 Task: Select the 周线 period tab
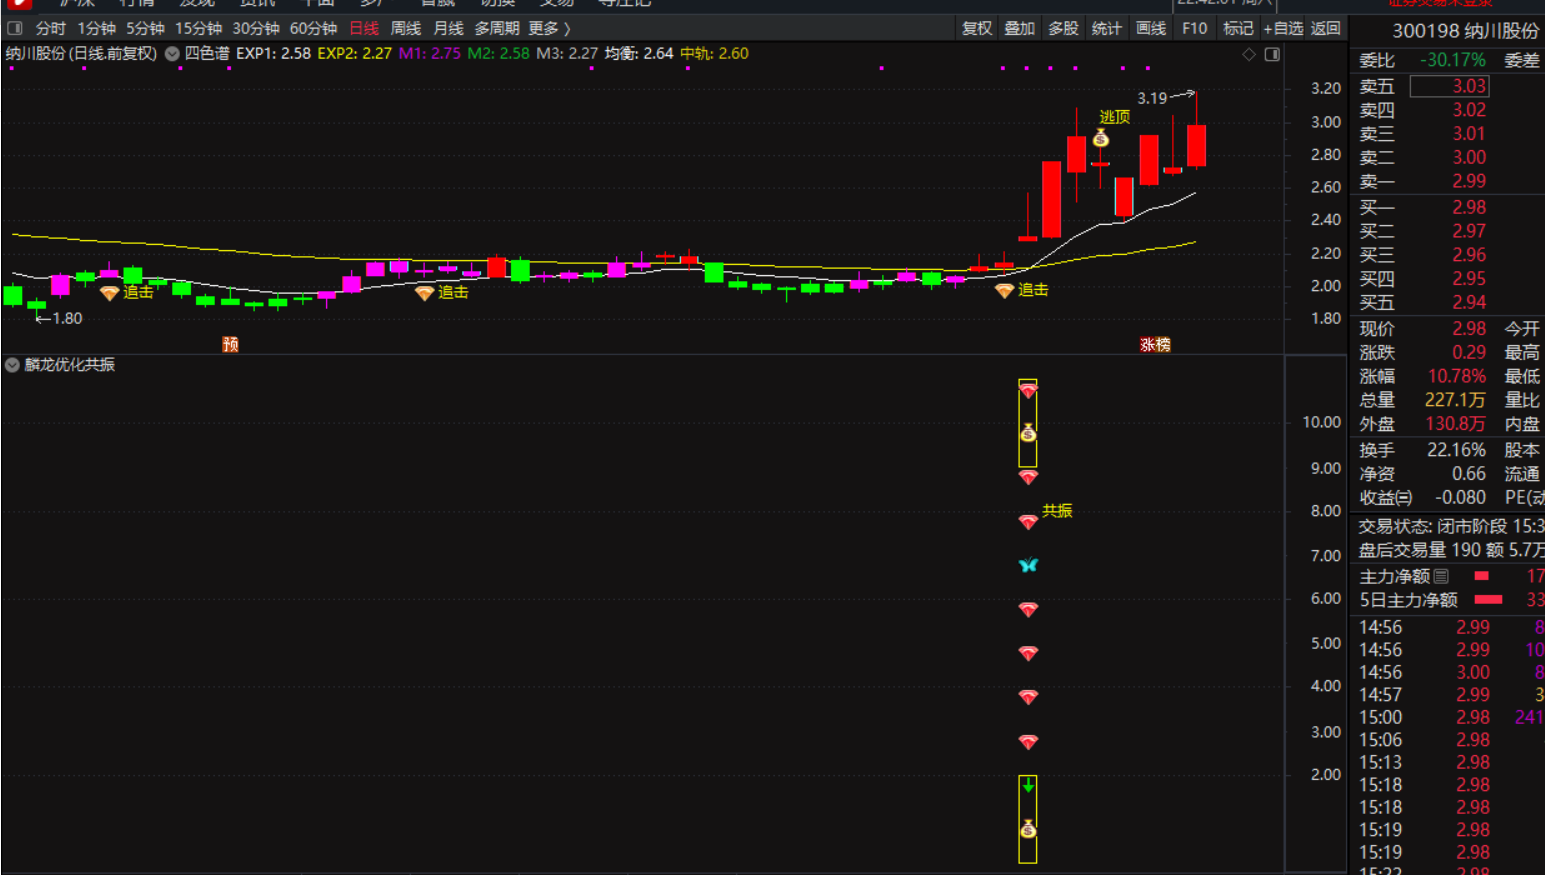click(x=405, y=28)
